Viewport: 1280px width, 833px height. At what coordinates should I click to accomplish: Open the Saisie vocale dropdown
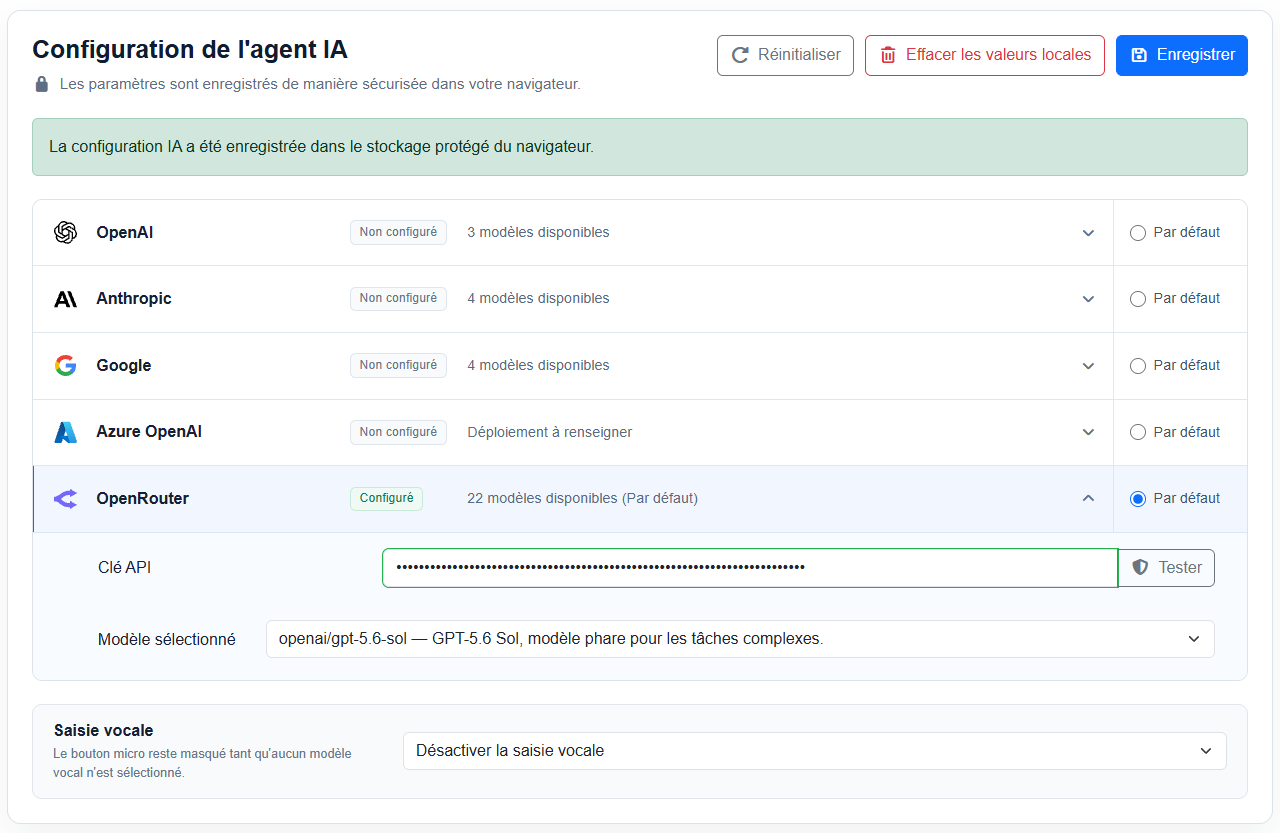pos(814,751)
